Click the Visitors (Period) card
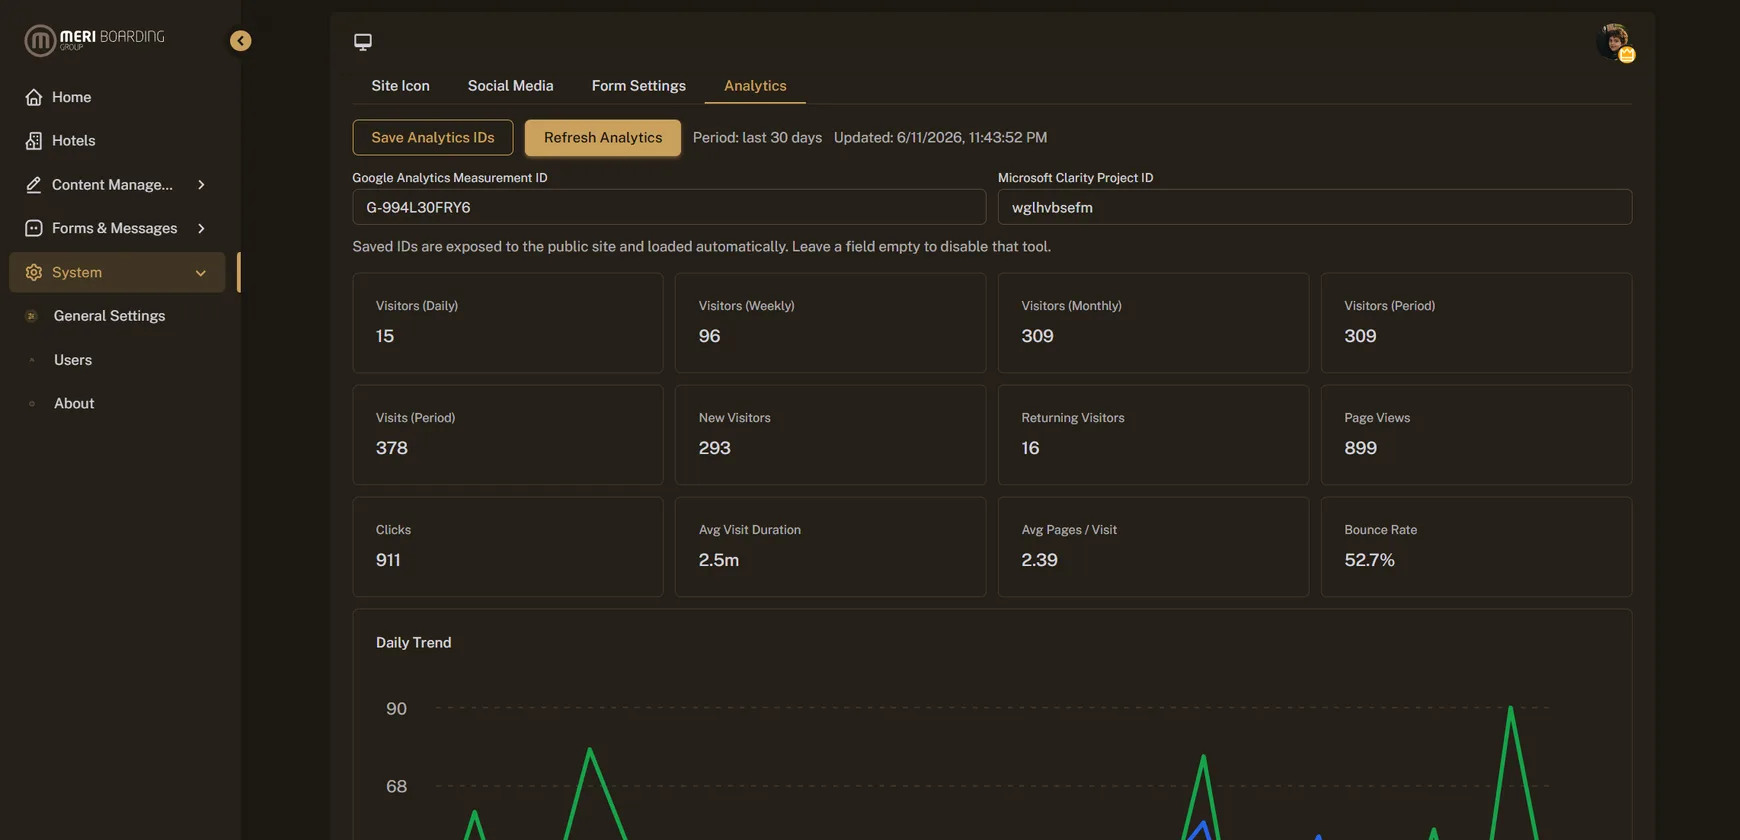This screenshot has width=1740, height=840. point(1476,323)
